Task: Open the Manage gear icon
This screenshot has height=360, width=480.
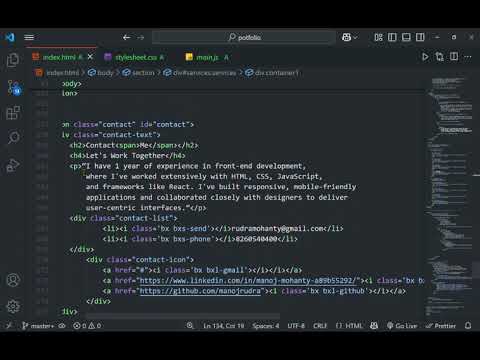Action: (x=13, y=306)
